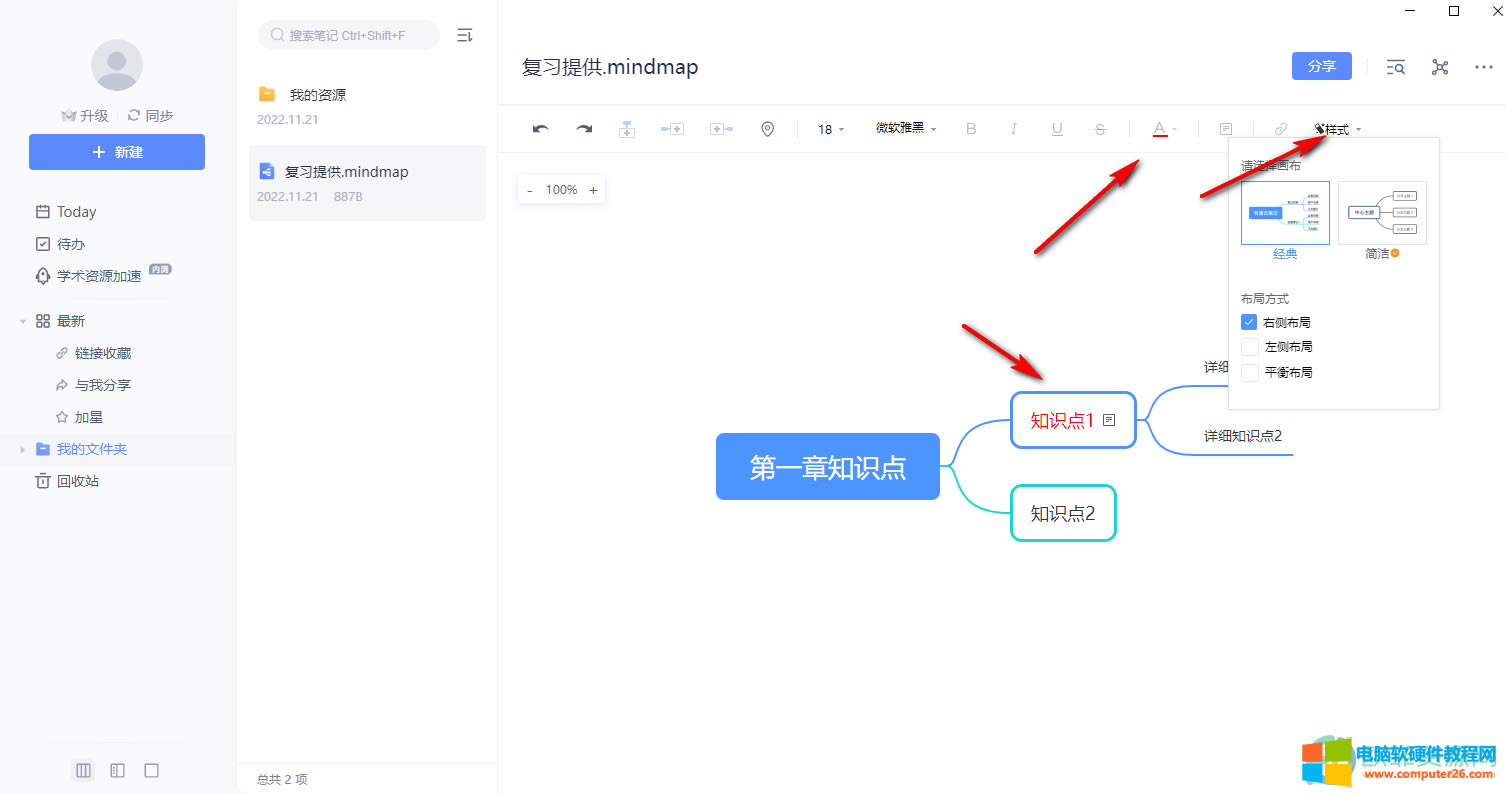
Task: Open the 微软雅黑 font dropdown
Action: [906, 129]
